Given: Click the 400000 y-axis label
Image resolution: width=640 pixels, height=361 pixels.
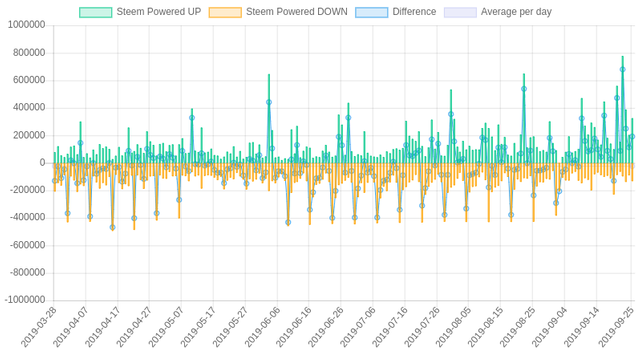Looking at the screenshot, I should tap(29, 107).
